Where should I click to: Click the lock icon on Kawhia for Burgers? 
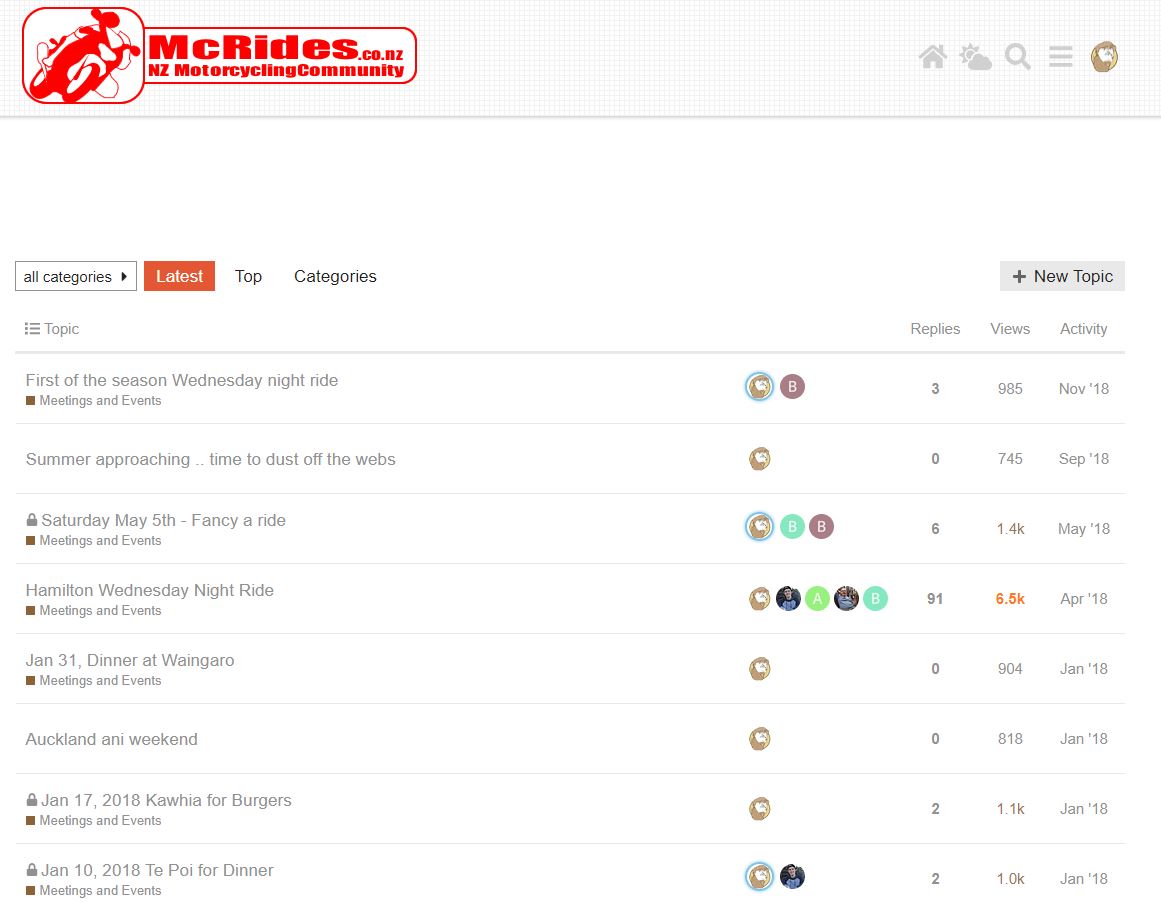(33, 799)
